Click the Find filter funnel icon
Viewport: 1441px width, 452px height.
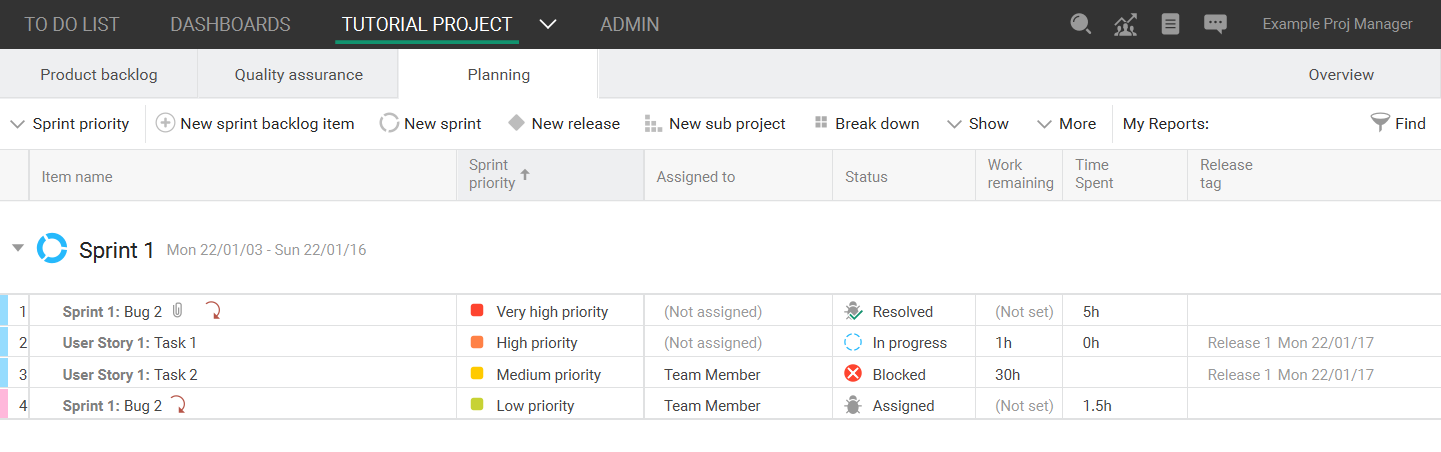pos(1380,123)
